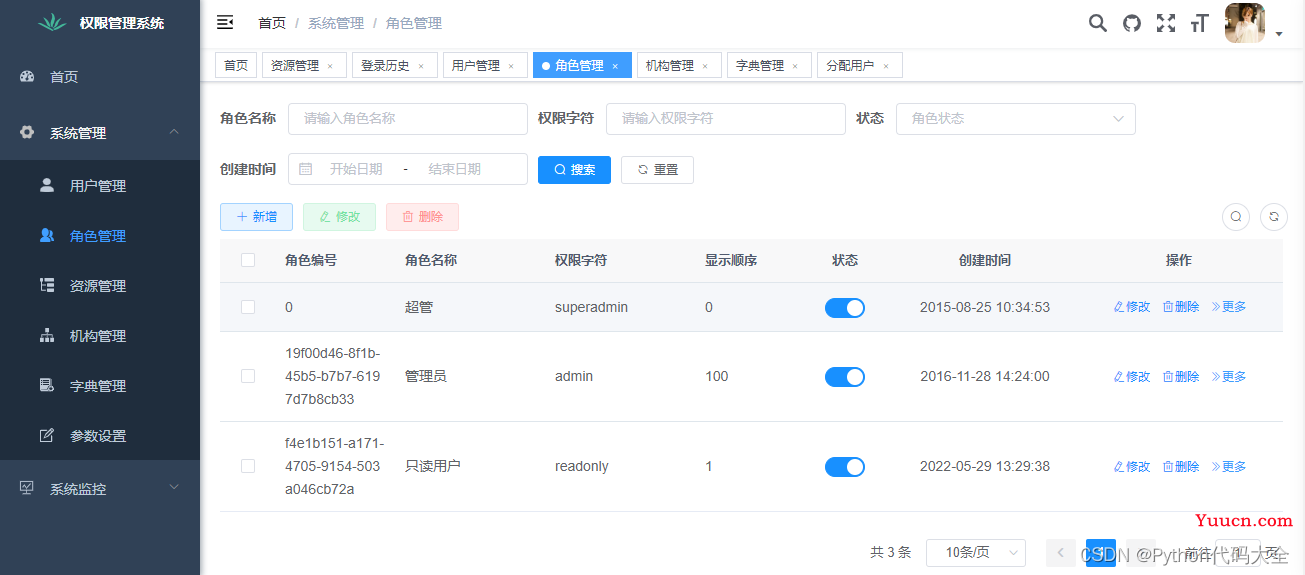Image resolution: width=1305 pixels, height=575 pixels.
Task: Close the 用户管理 tab
Action: pos(511,66)
